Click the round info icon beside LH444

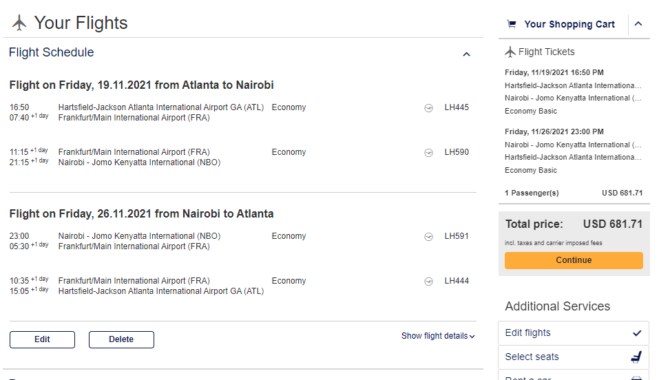pos(428,281)
